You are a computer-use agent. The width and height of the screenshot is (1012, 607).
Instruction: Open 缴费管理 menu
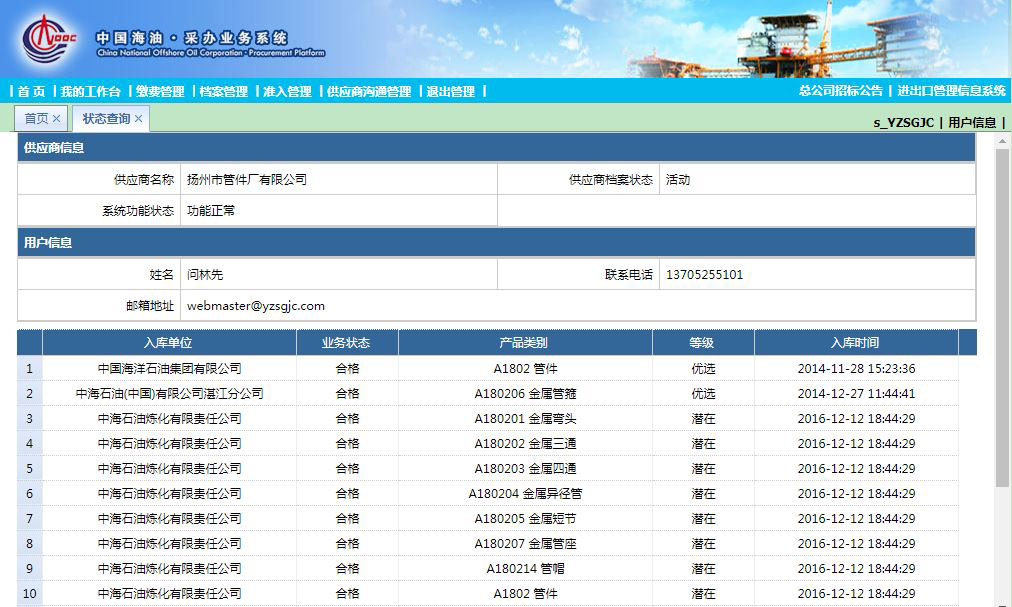coord(160,91)
